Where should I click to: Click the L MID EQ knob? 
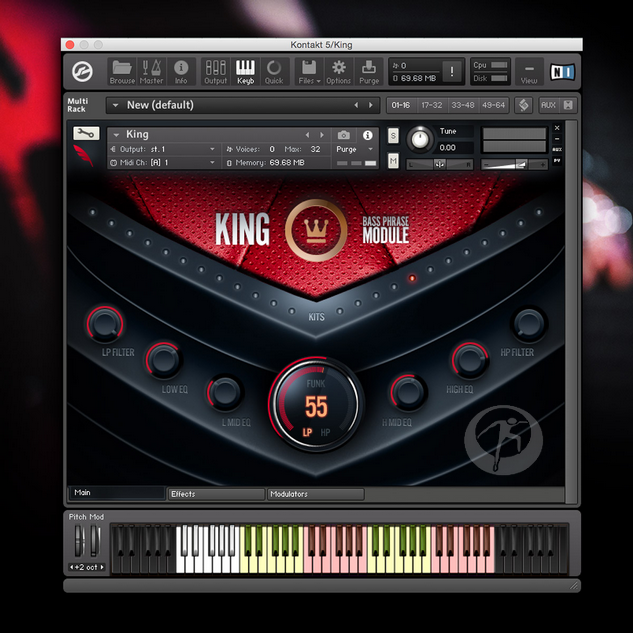pyautogui.click(x=224, y=392)
